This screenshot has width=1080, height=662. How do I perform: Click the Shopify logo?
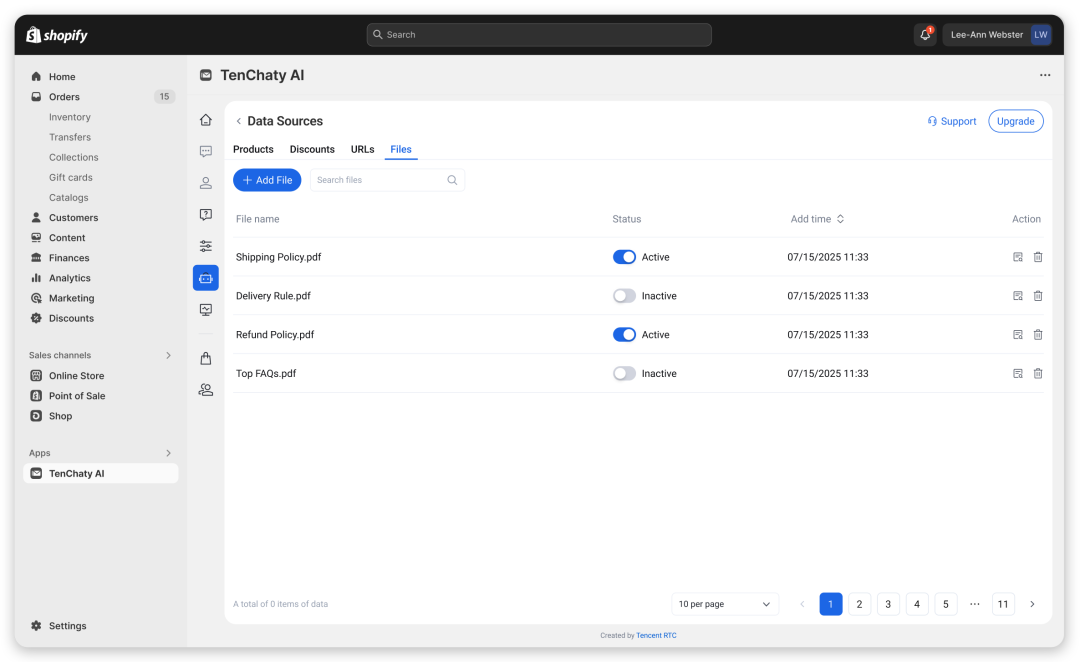click(56, 35)
